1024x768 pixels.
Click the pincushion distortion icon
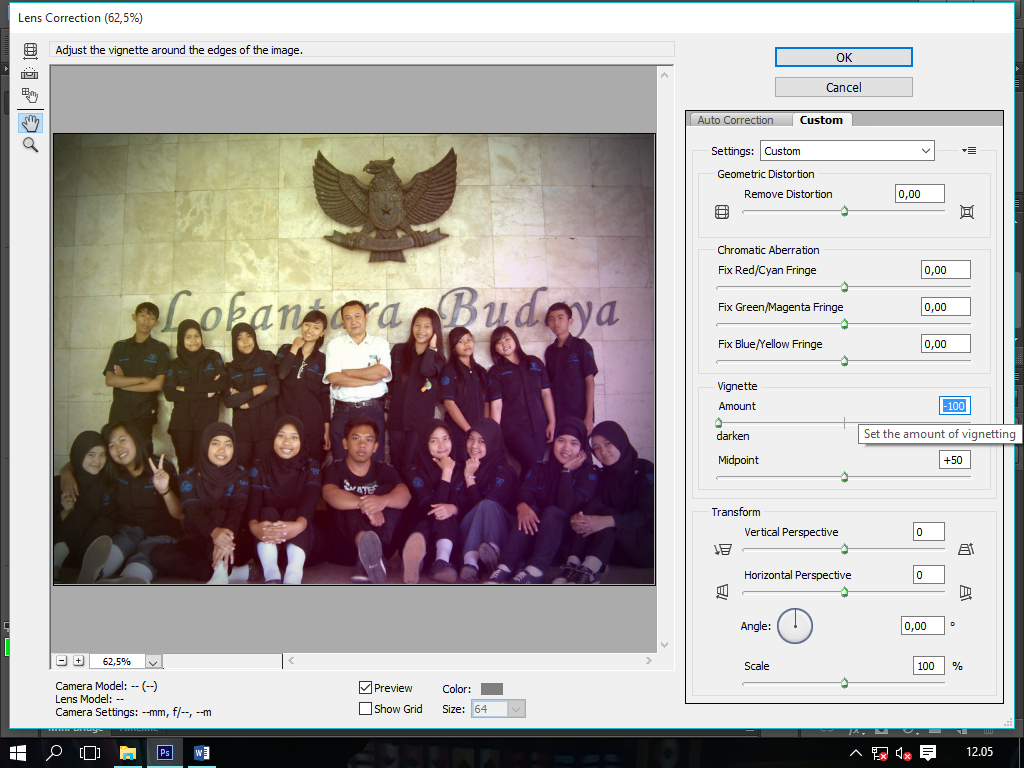tap(967, 212)
